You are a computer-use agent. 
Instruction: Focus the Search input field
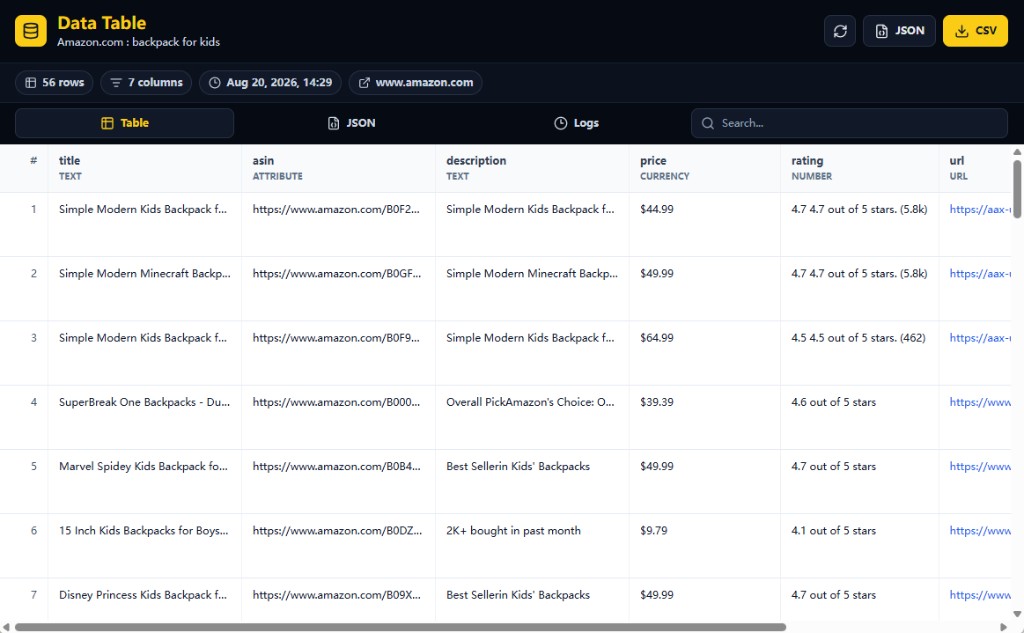click(x=849, y=123)
